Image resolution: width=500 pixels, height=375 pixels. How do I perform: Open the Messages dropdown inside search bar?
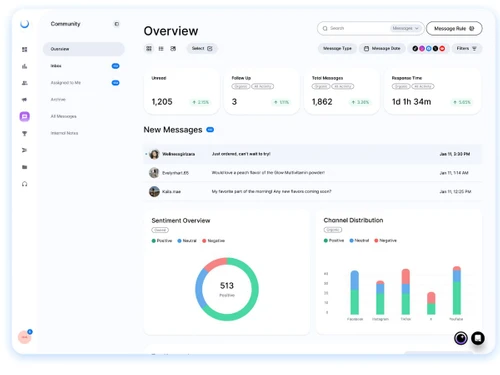click(x=405, y=29)
